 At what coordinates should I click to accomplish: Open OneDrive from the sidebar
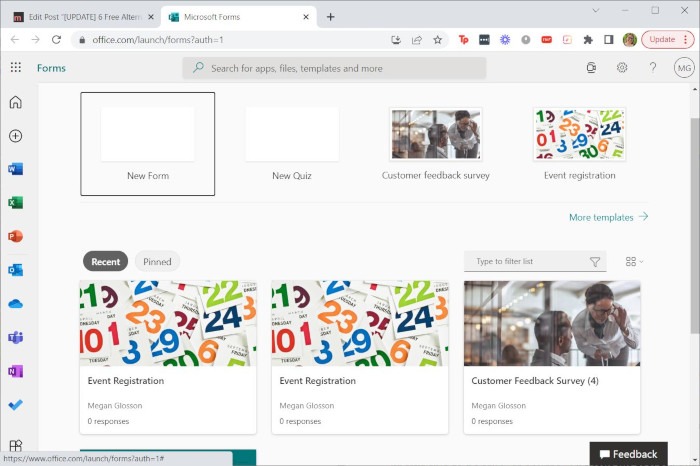pyautogui.click(x=16, y=304)
